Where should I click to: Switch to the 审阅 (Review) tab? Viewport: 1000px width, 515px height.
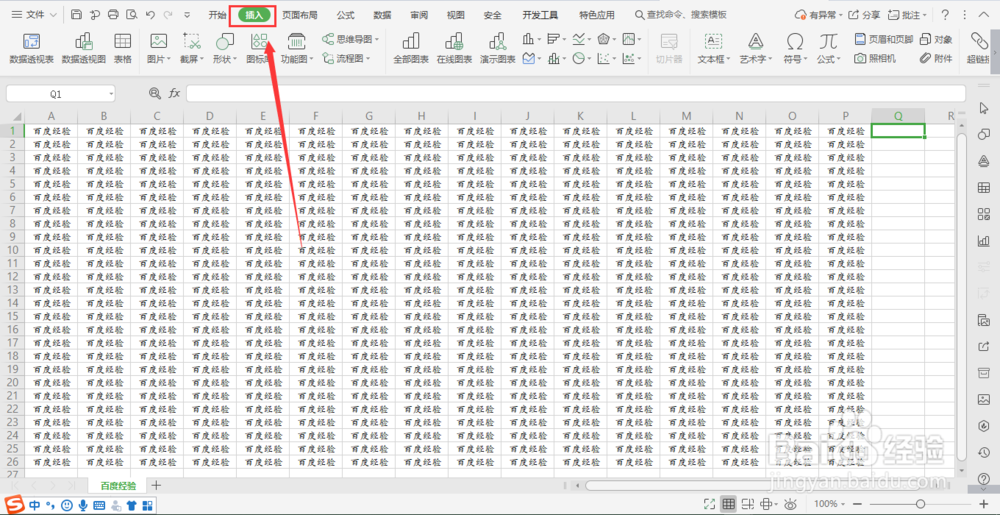(x=419, y=15)
